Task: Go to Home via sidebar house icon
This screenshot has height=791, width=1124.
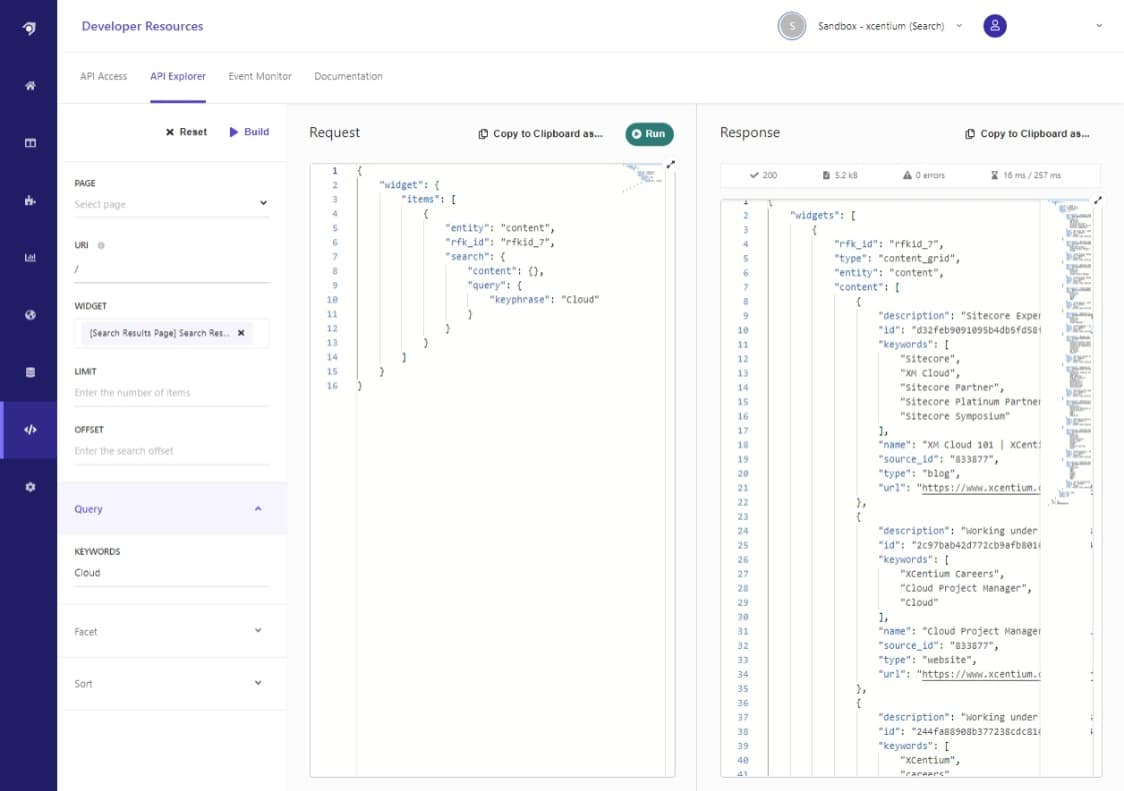Action: click(30, 85)
